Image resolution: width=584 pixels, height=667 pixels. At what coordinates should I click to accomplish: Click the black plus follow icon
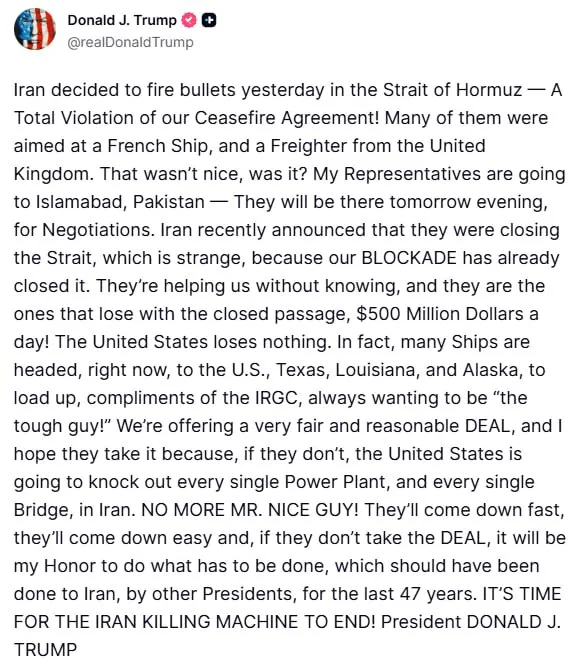(x=209, y=20)
